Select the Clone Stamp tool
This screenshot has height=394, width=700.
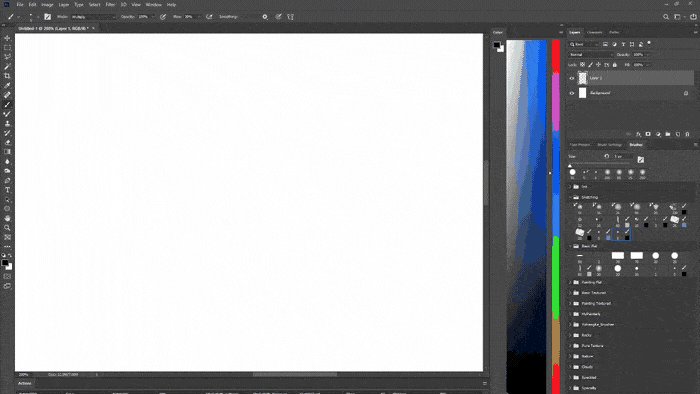coord(7,124)
